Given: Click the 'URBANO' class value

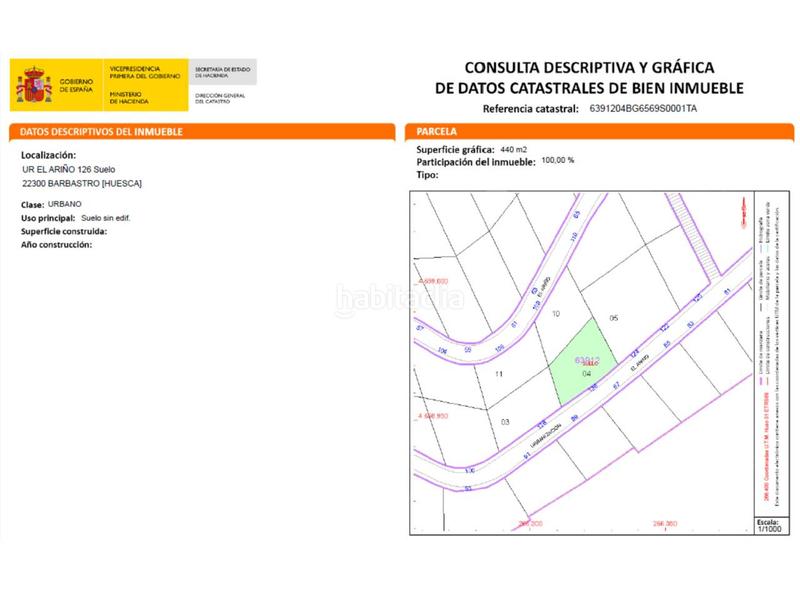Looking at the screenshot, I should tap(65, 204).
